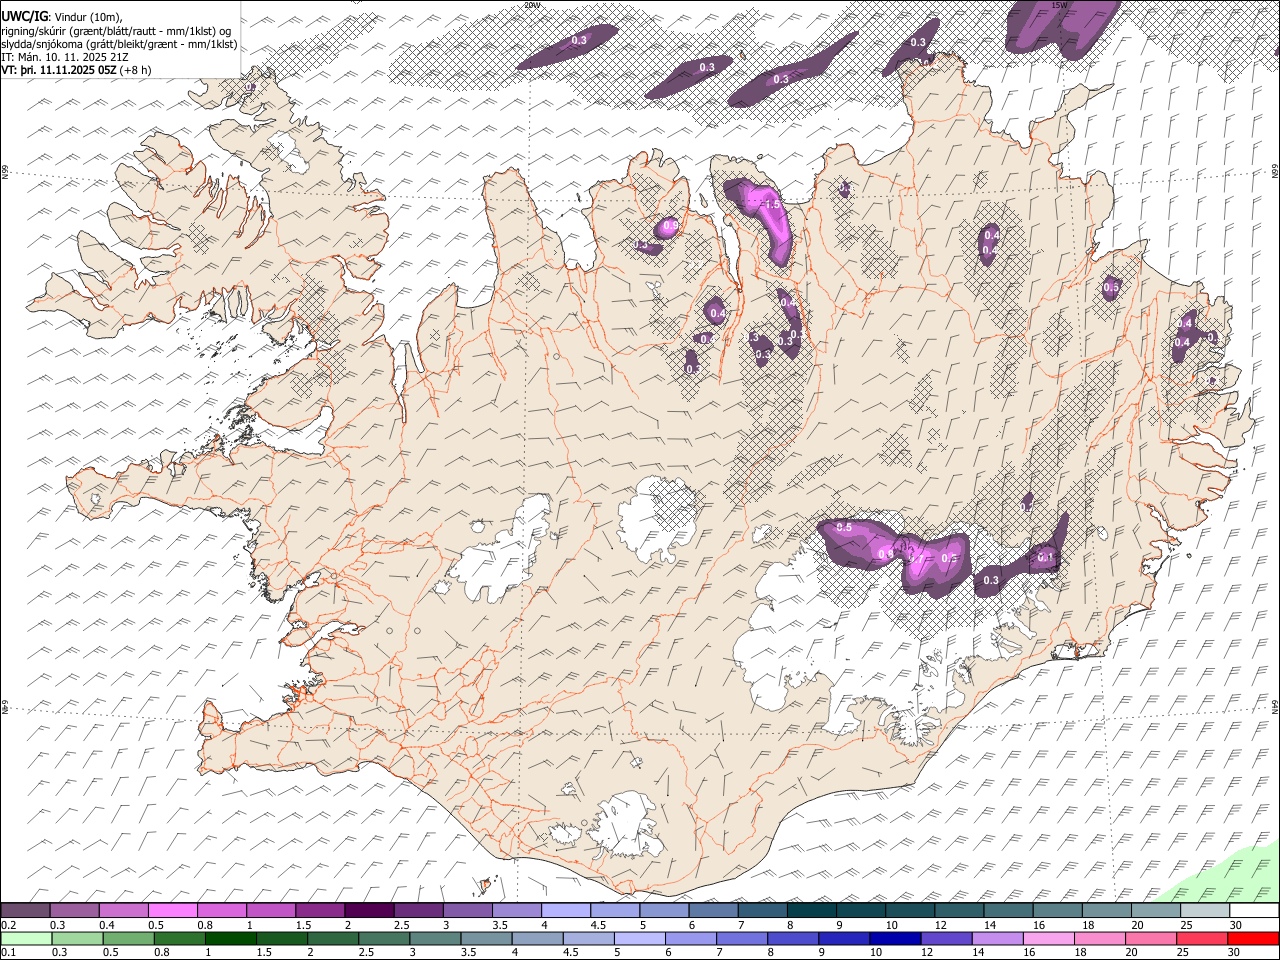
Task: Click the 'IT: Mán. 10. 11. 2025 21Z' line
Action: coord(64,57)
